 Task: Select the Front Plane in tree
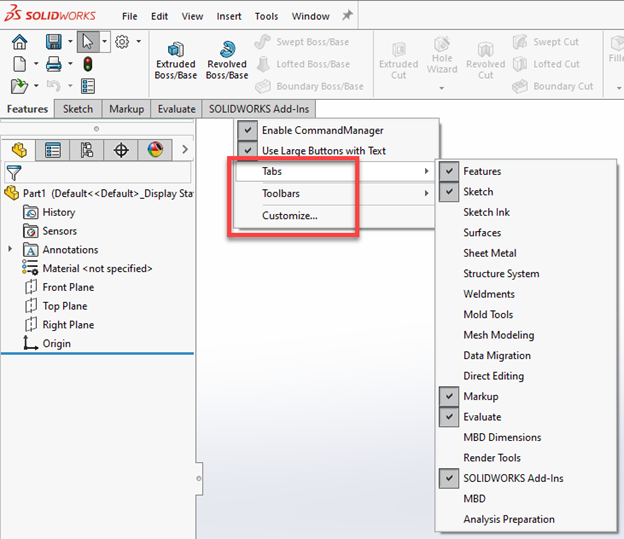point(60,287)
